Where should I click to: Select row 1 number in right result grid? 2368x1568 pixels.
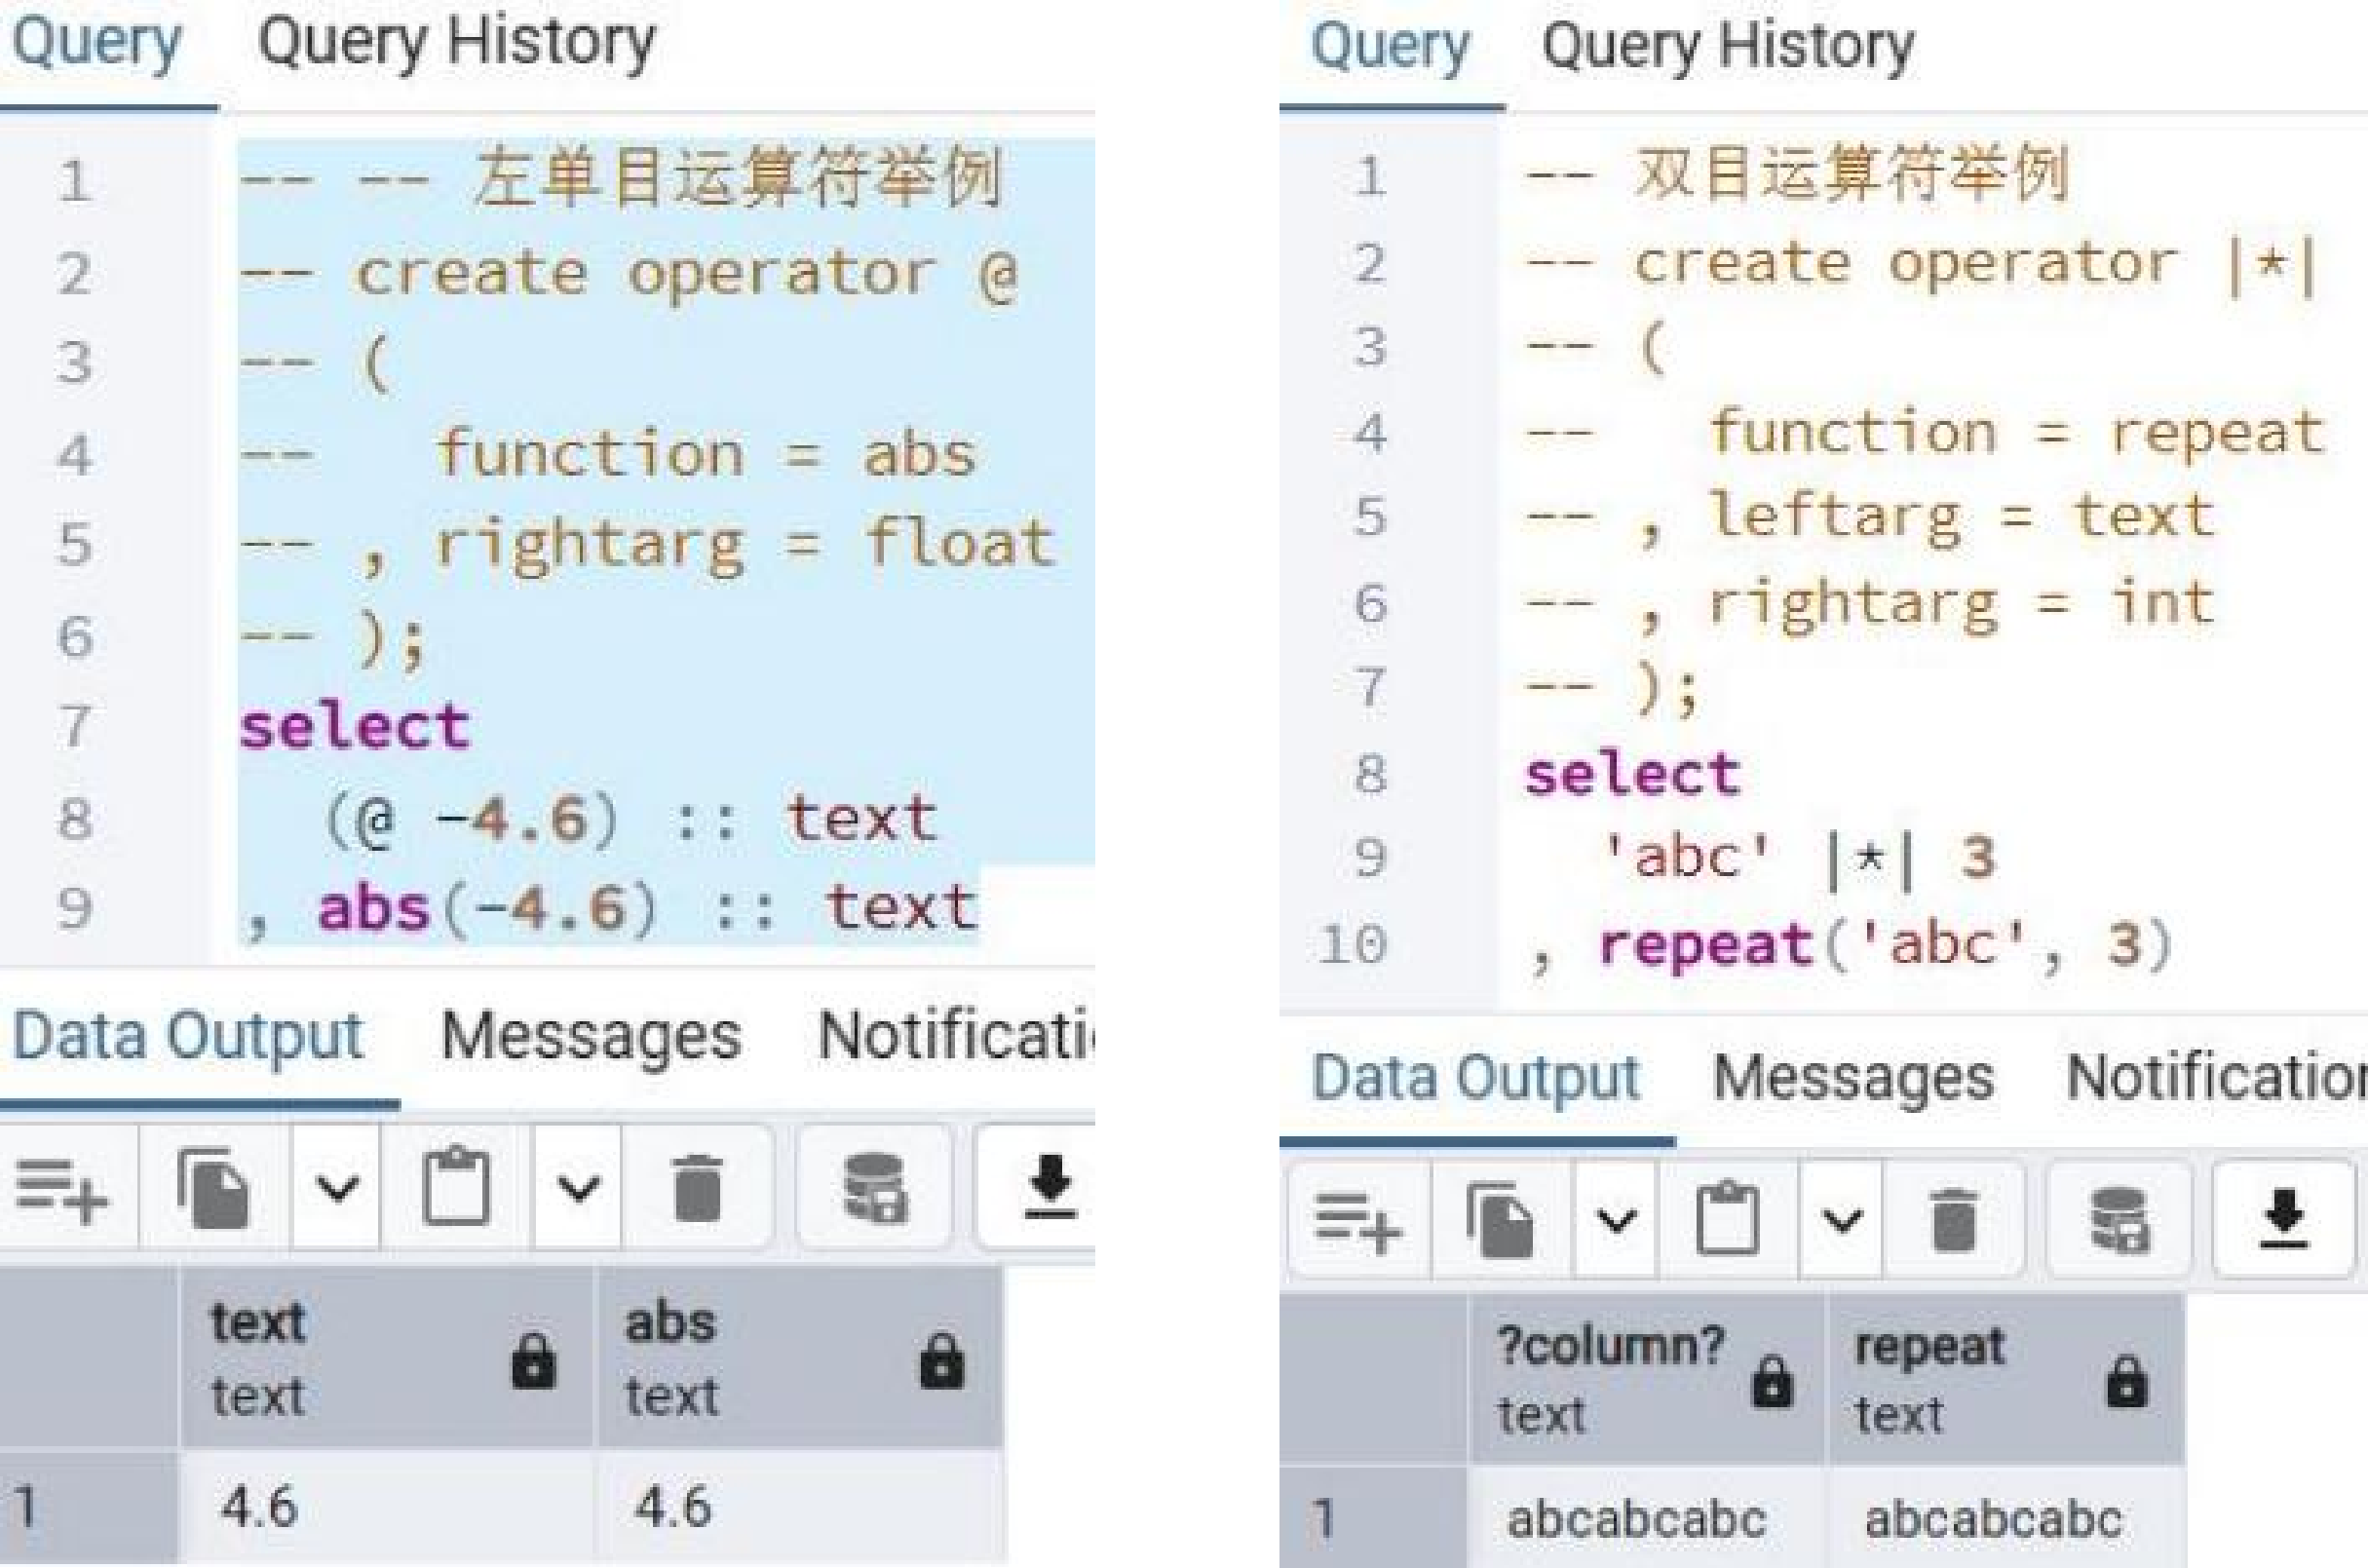click(1373, 1518)
